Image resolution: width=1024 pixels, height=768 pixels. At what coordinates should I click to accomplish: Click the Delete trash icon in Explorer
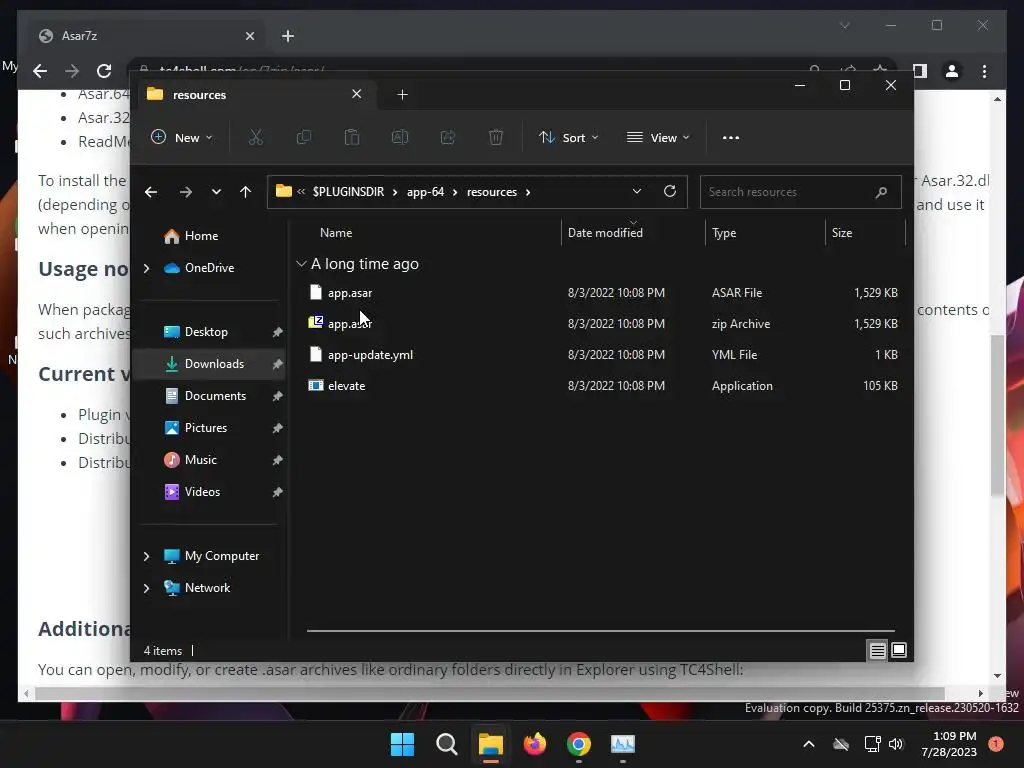pyautogui.click(x=496, y=137)
